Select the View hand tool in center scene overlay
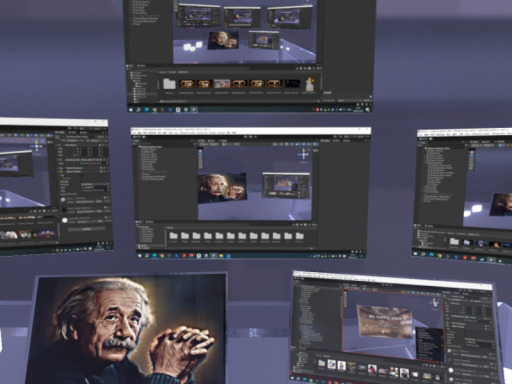 tap(200, 152)
